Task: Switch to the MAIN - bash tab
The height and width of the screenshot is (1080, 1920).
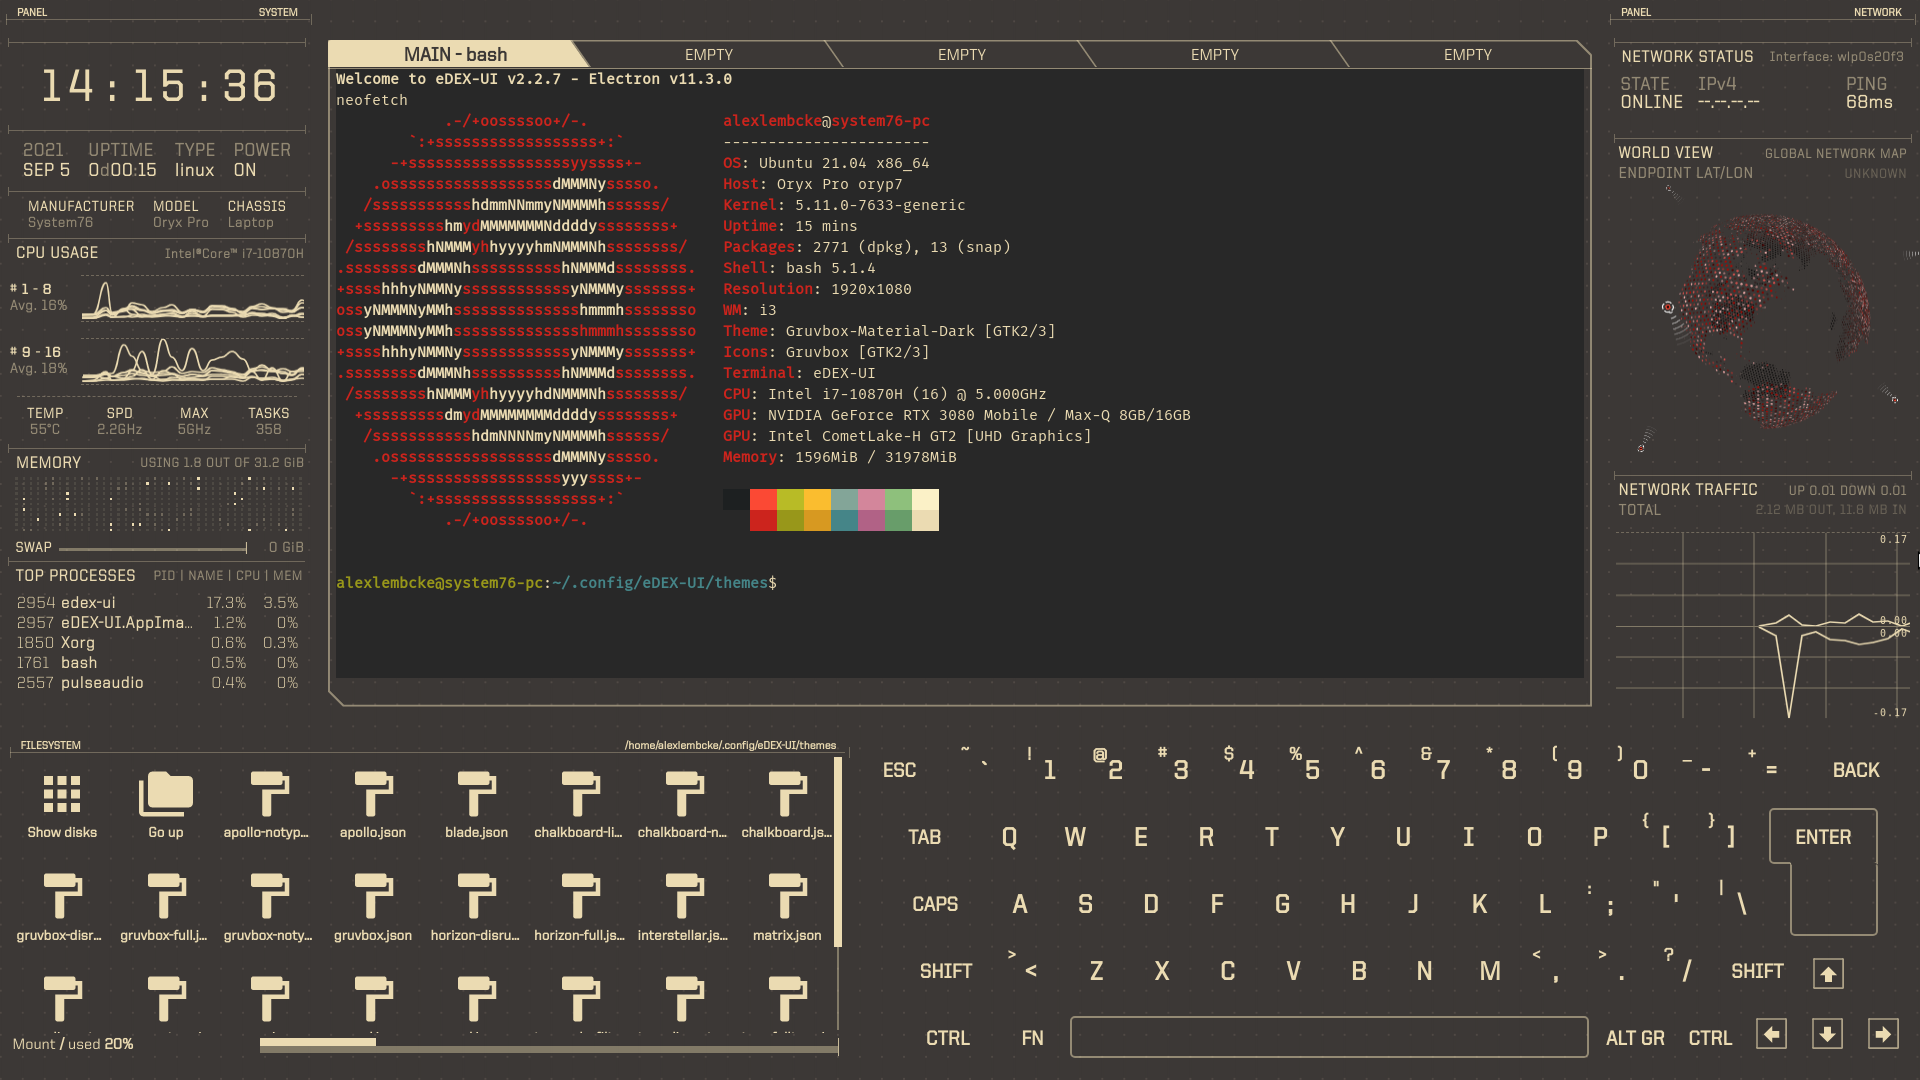Action: tap(455, 54)
